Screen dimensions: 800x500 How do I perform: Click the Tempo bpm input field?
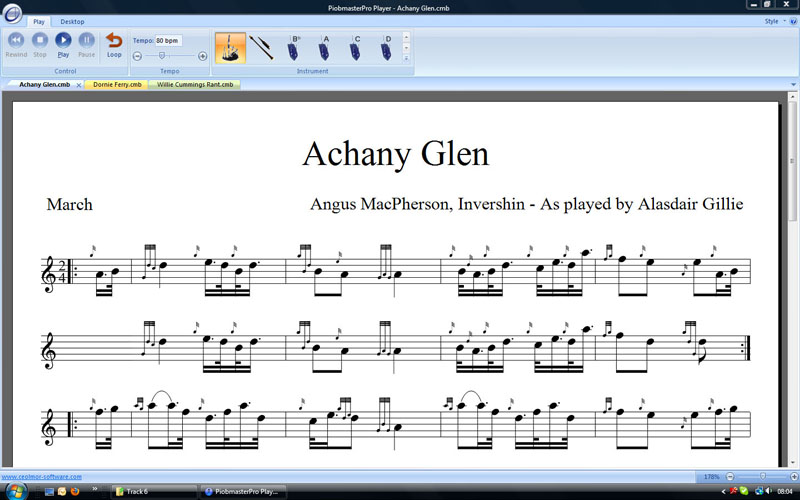[168, 40]
